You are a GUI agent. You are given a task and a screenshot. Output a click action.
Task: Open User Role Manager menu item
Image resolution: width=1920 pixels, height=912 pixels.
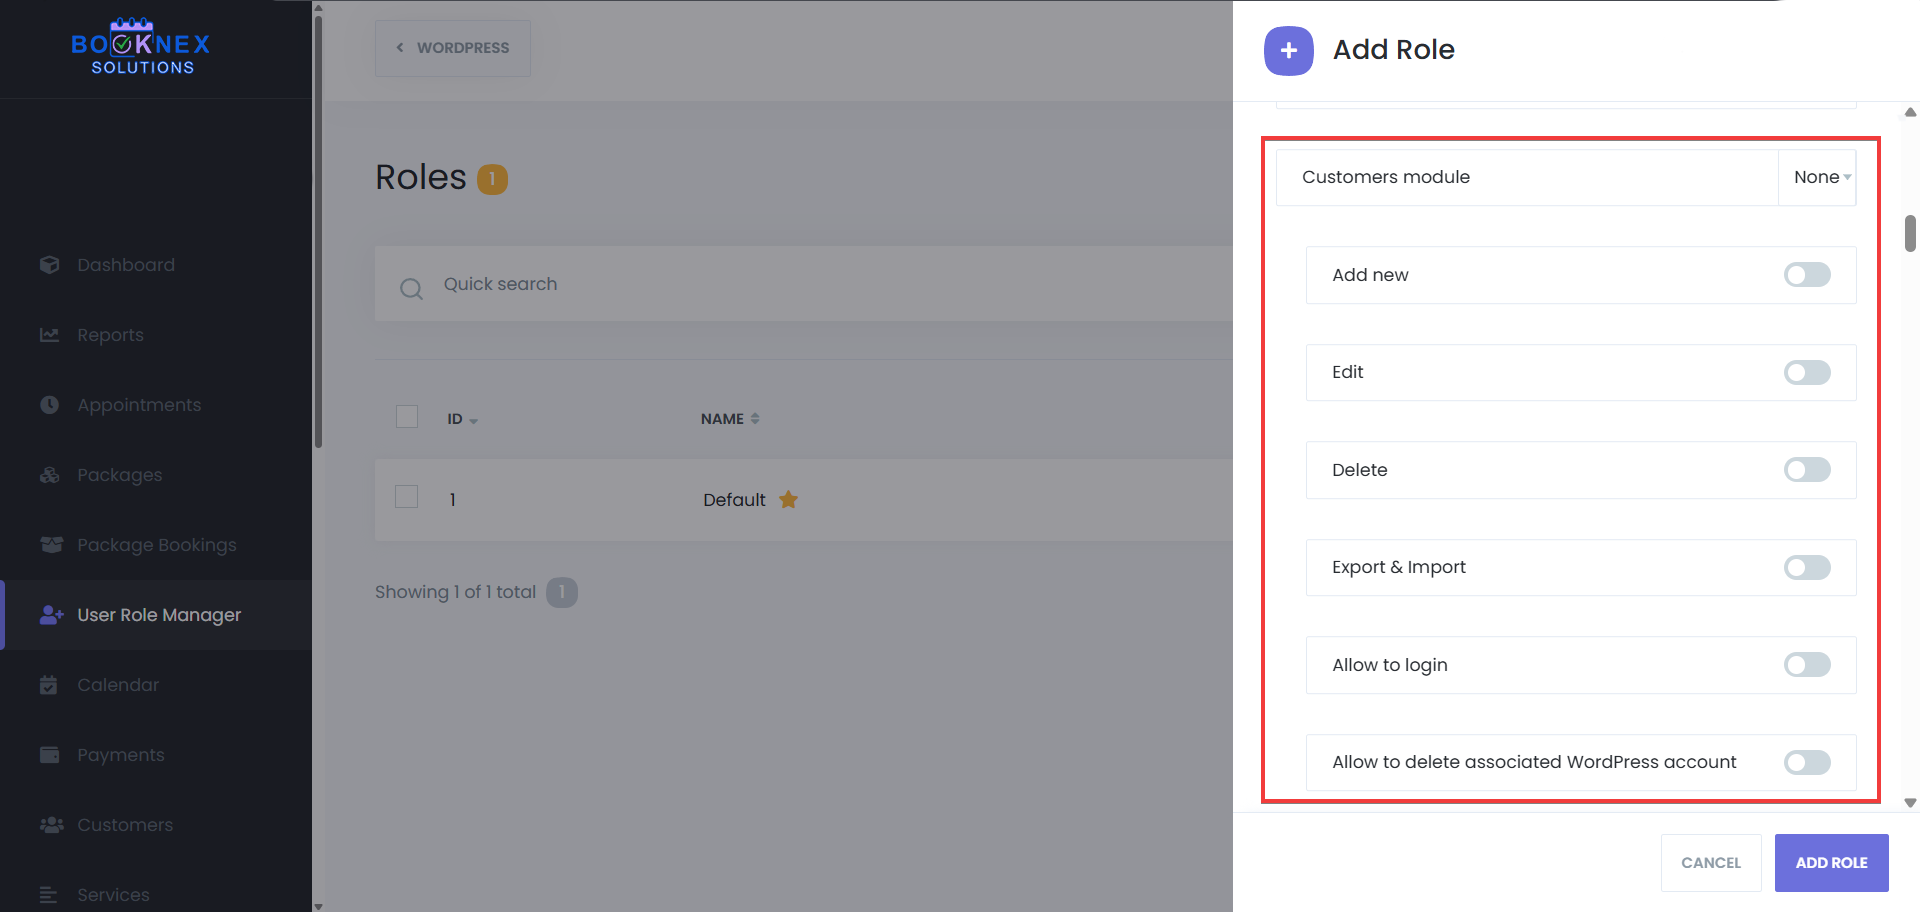tap(159, 615)
